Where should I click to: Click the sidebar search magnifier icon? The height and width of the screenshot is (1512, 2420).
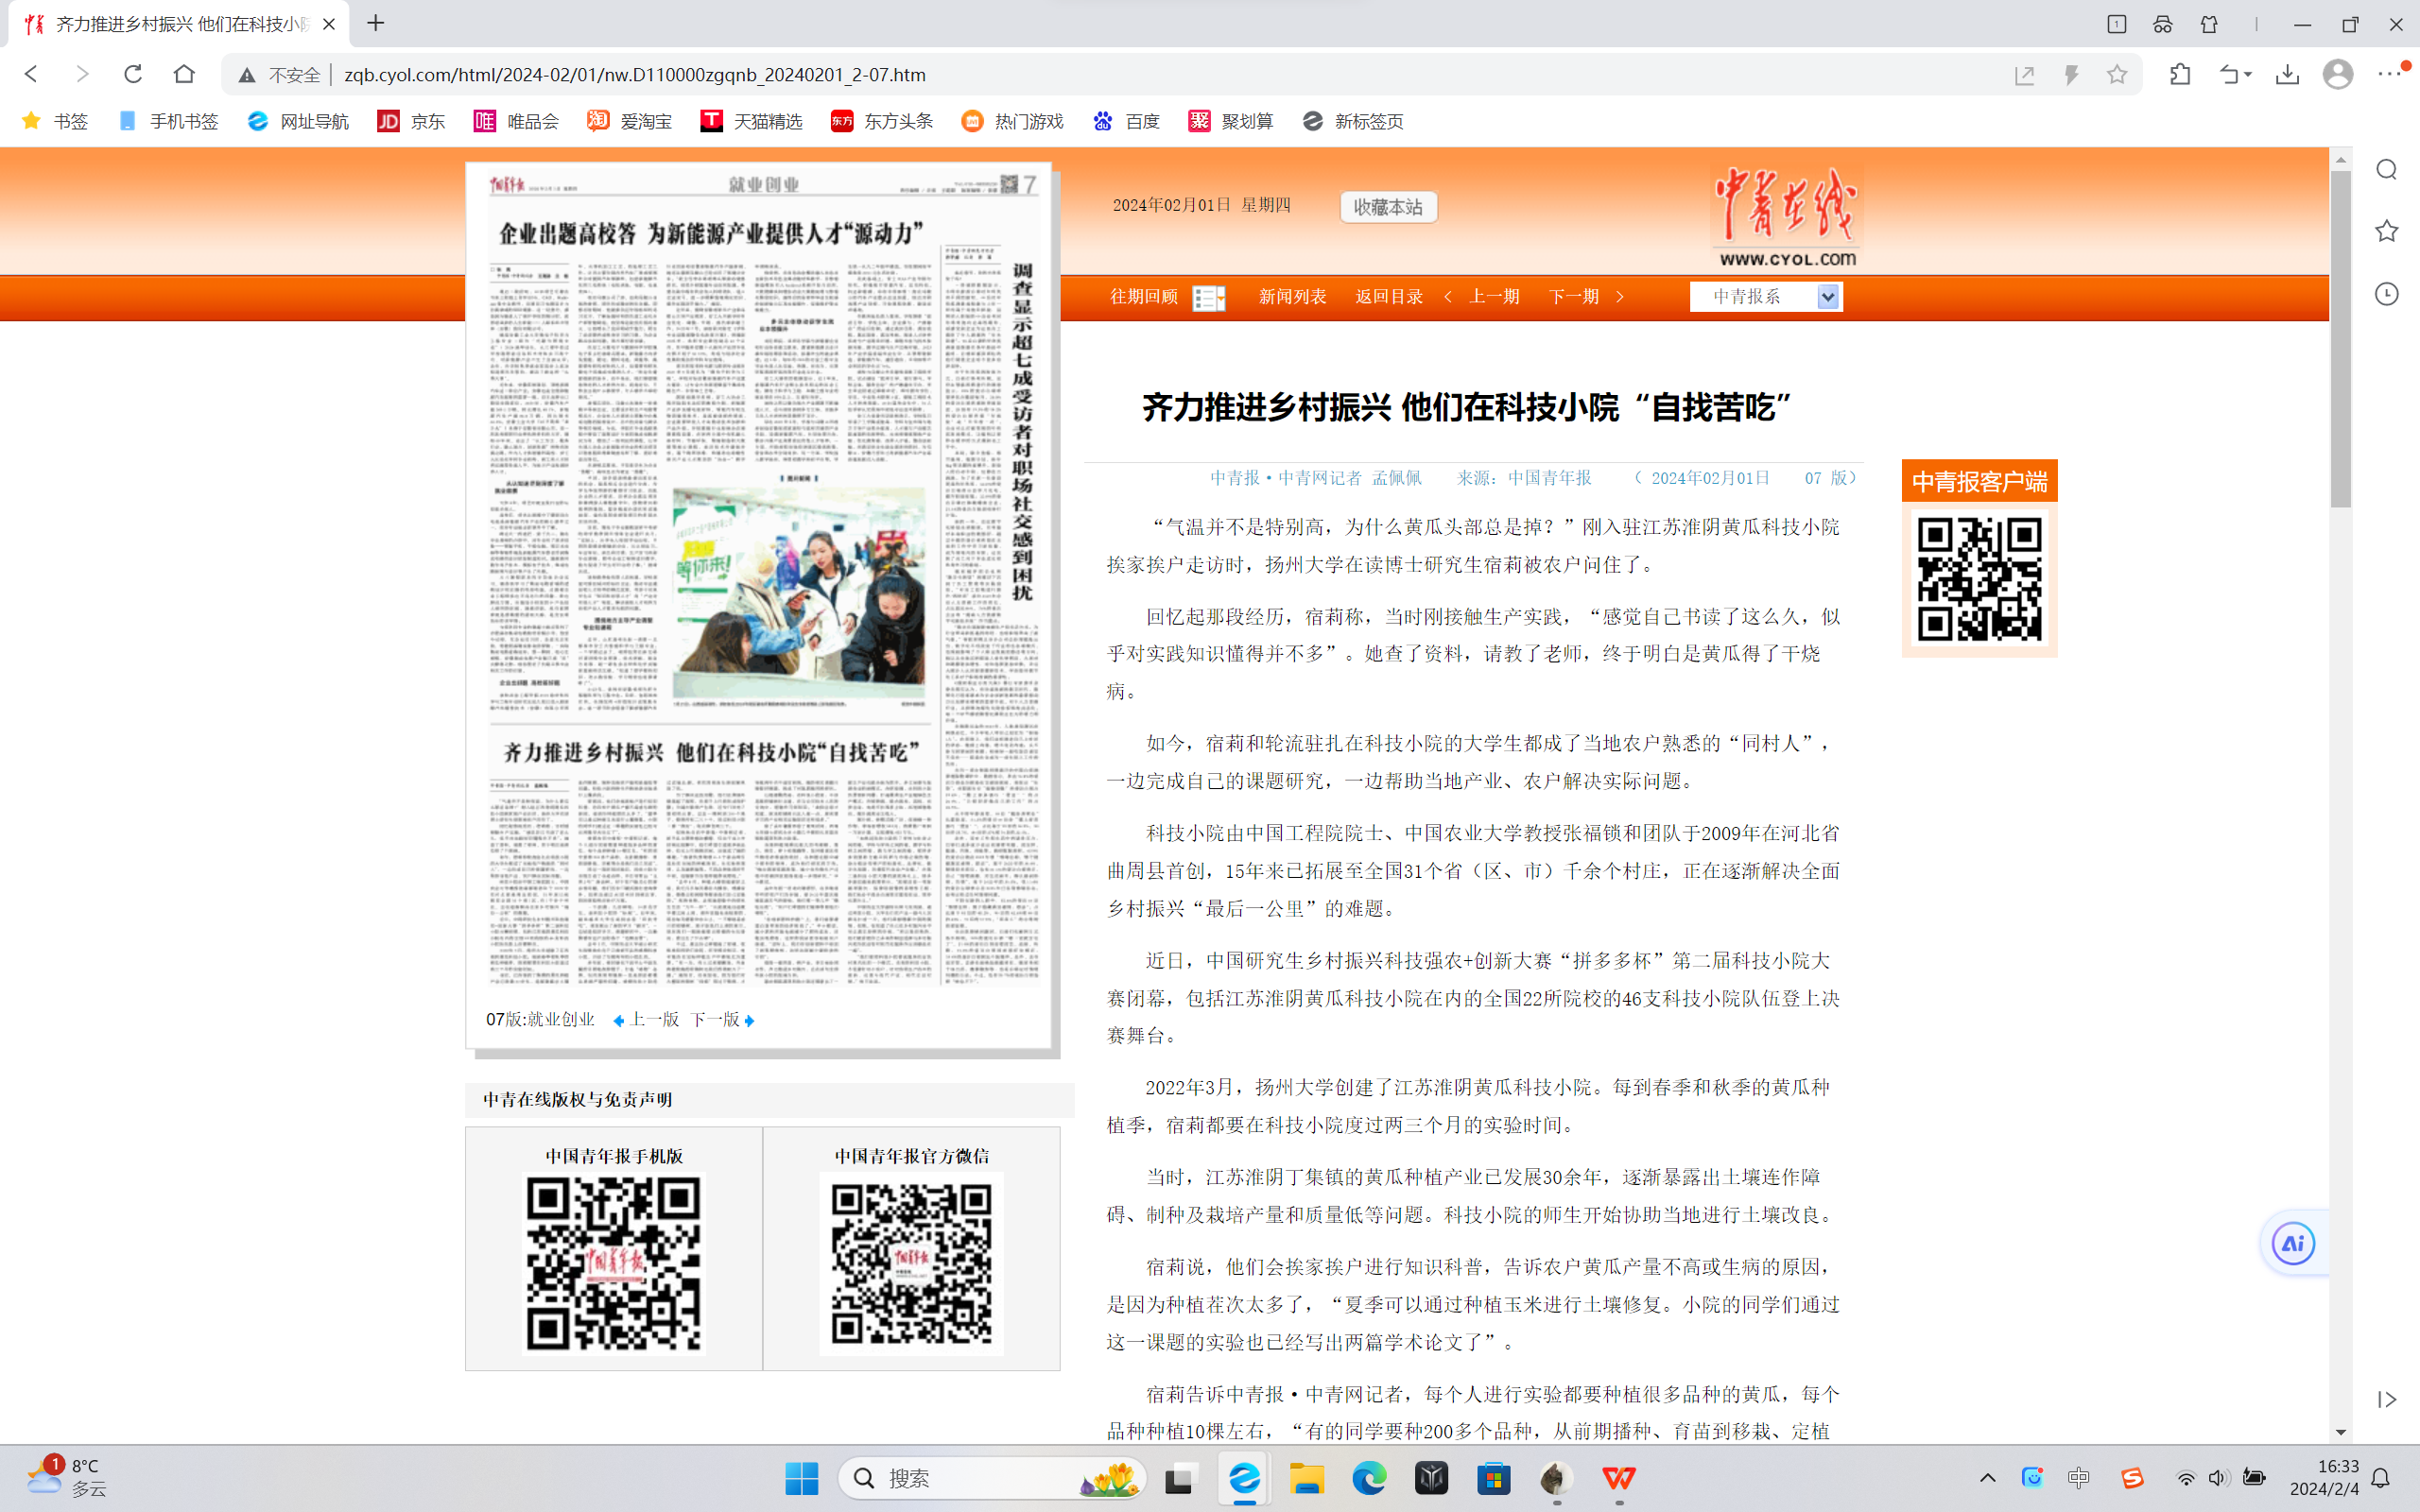(2386, 169)
